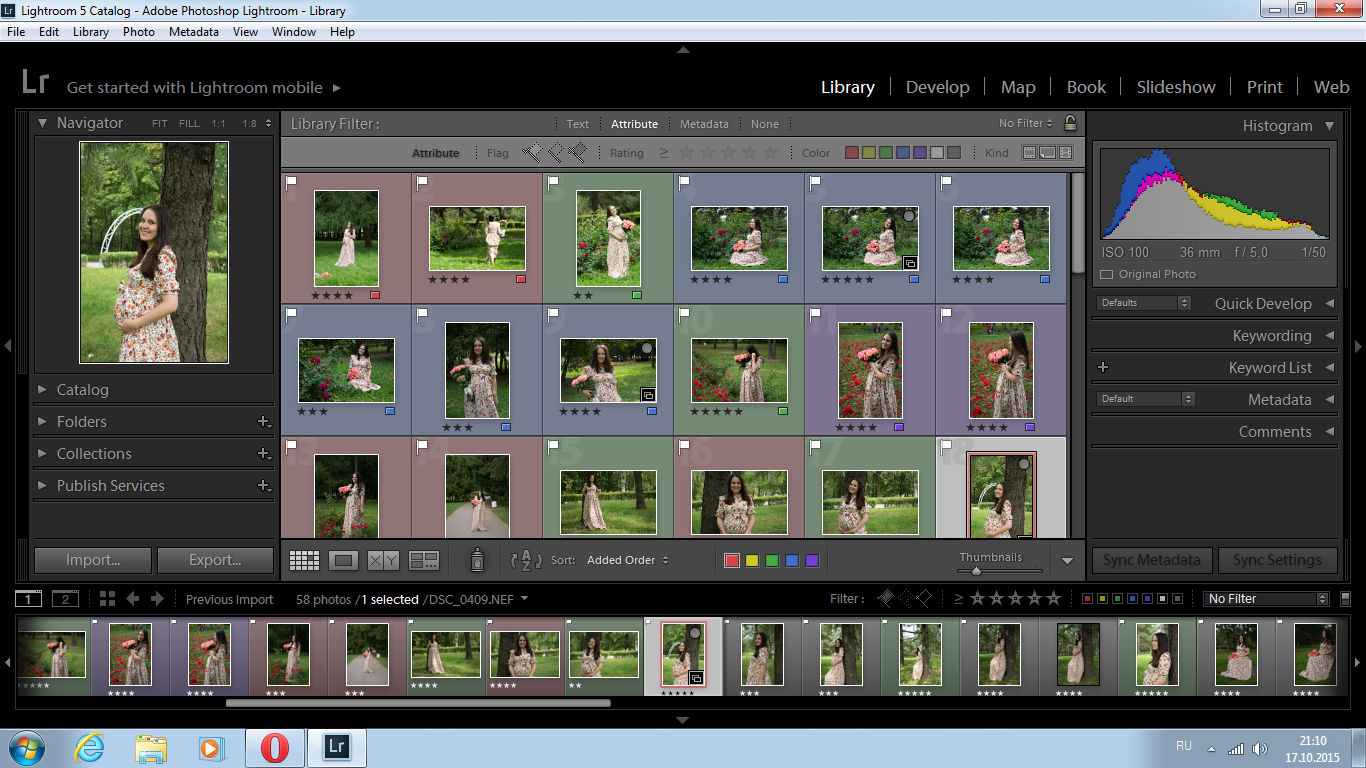1366x768 pixels.
Task: Go back with left arrow in filmstrip bar
Action: tap(133, 599)
